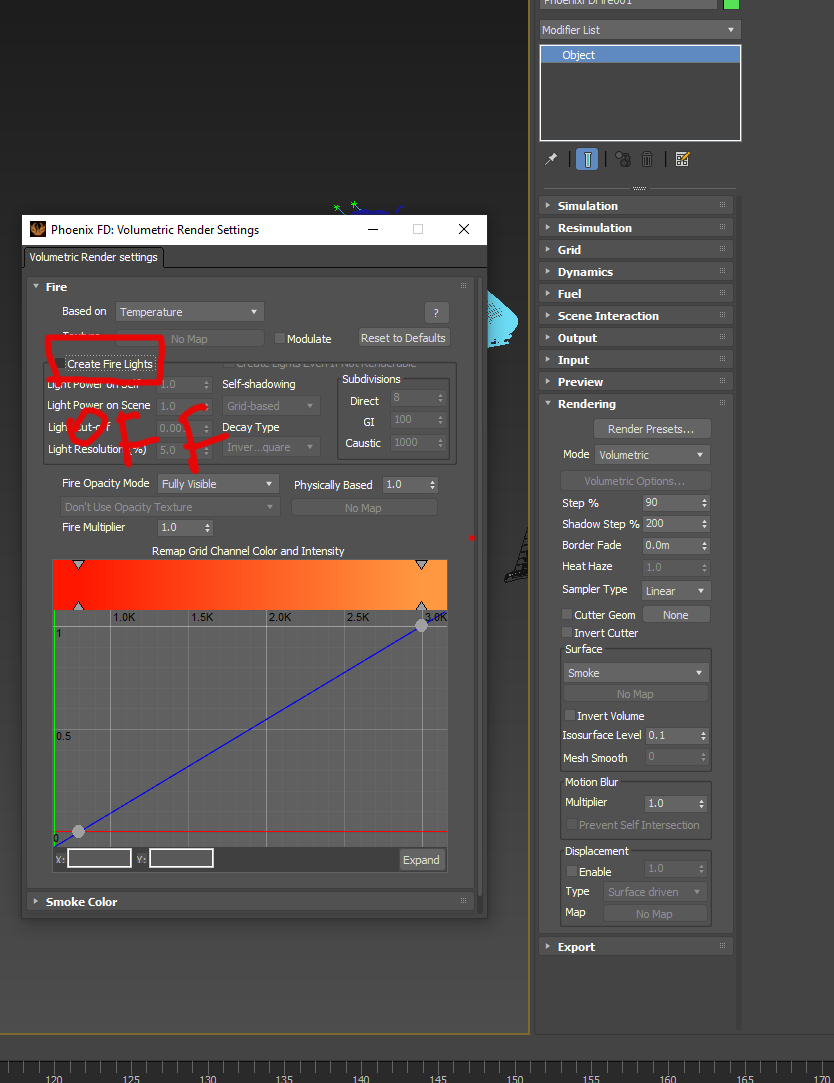Click Displacement Map No Map button

point(654,914)
